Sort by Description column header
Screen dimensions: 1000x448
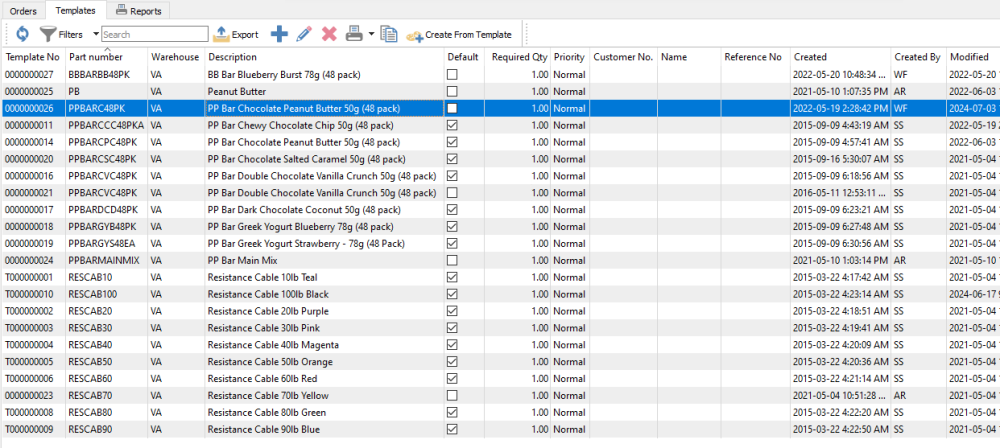(x=325, y=57)
